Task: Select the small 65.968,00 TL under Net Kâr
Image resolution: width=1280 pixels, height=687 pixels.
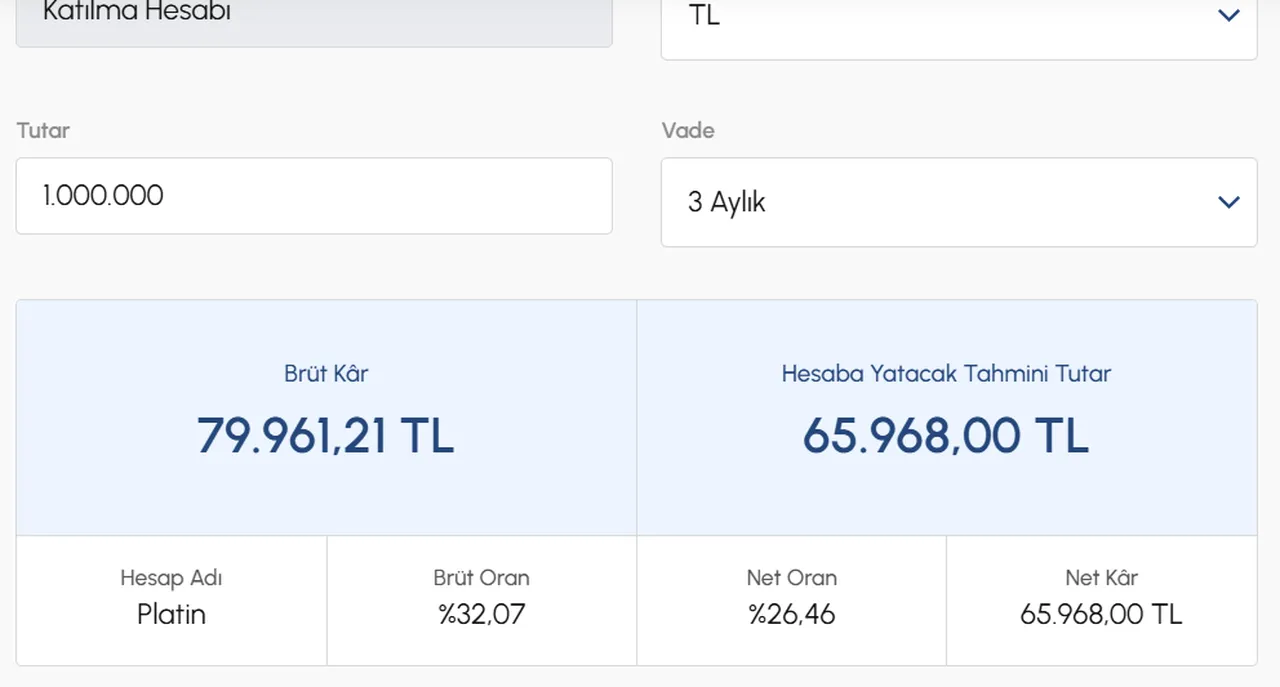Action: pyautogui.click(x=1101, y=614)
